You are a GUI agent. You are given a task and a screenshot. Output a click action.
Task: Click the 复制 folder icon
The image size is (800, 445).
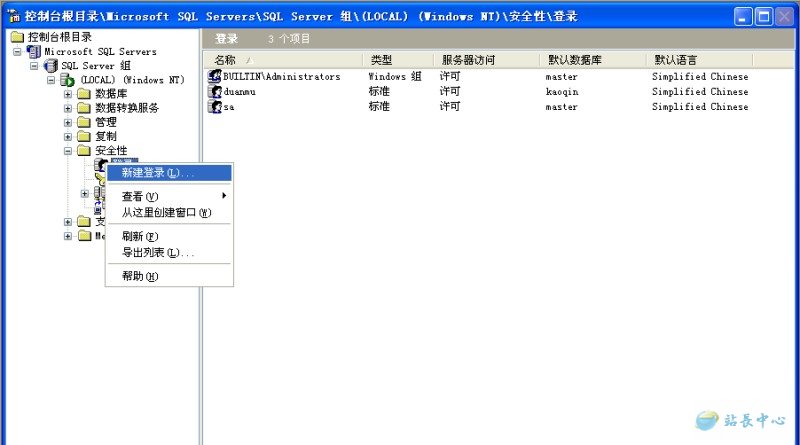[84, 136]
